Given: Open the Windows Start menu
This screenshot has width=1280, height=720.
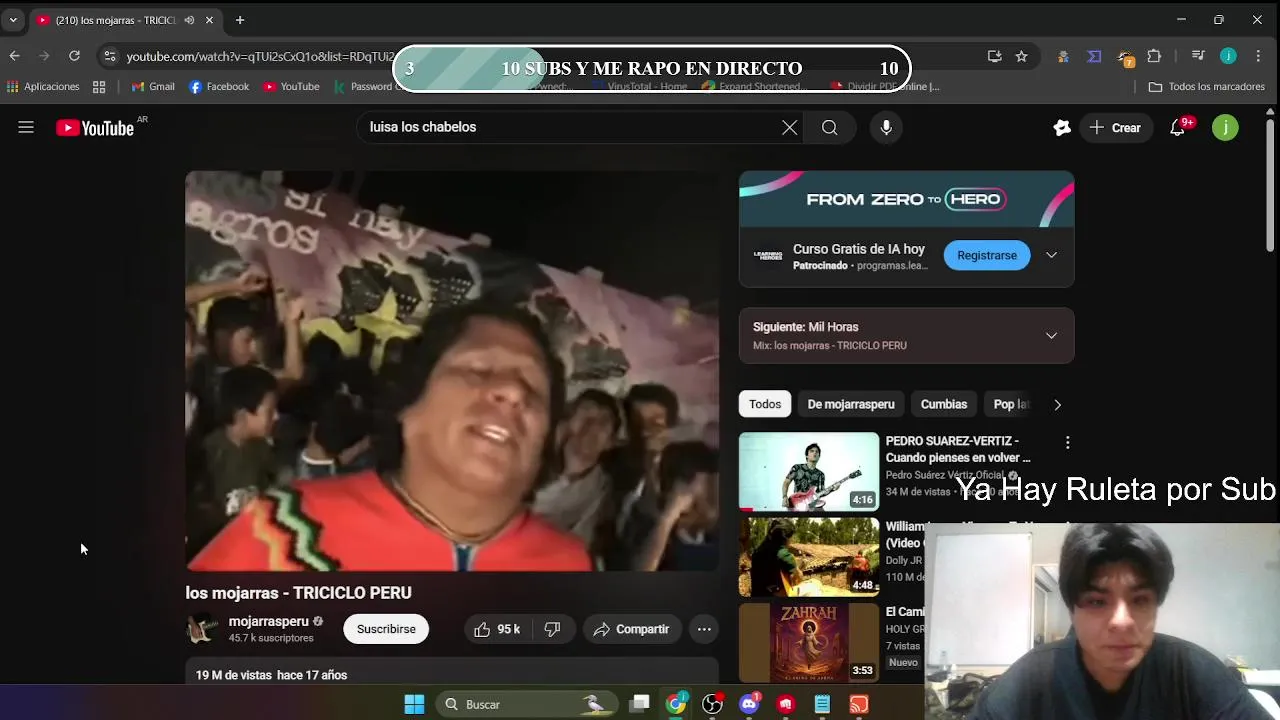Looking at the screenshot, I should [414, 704].
